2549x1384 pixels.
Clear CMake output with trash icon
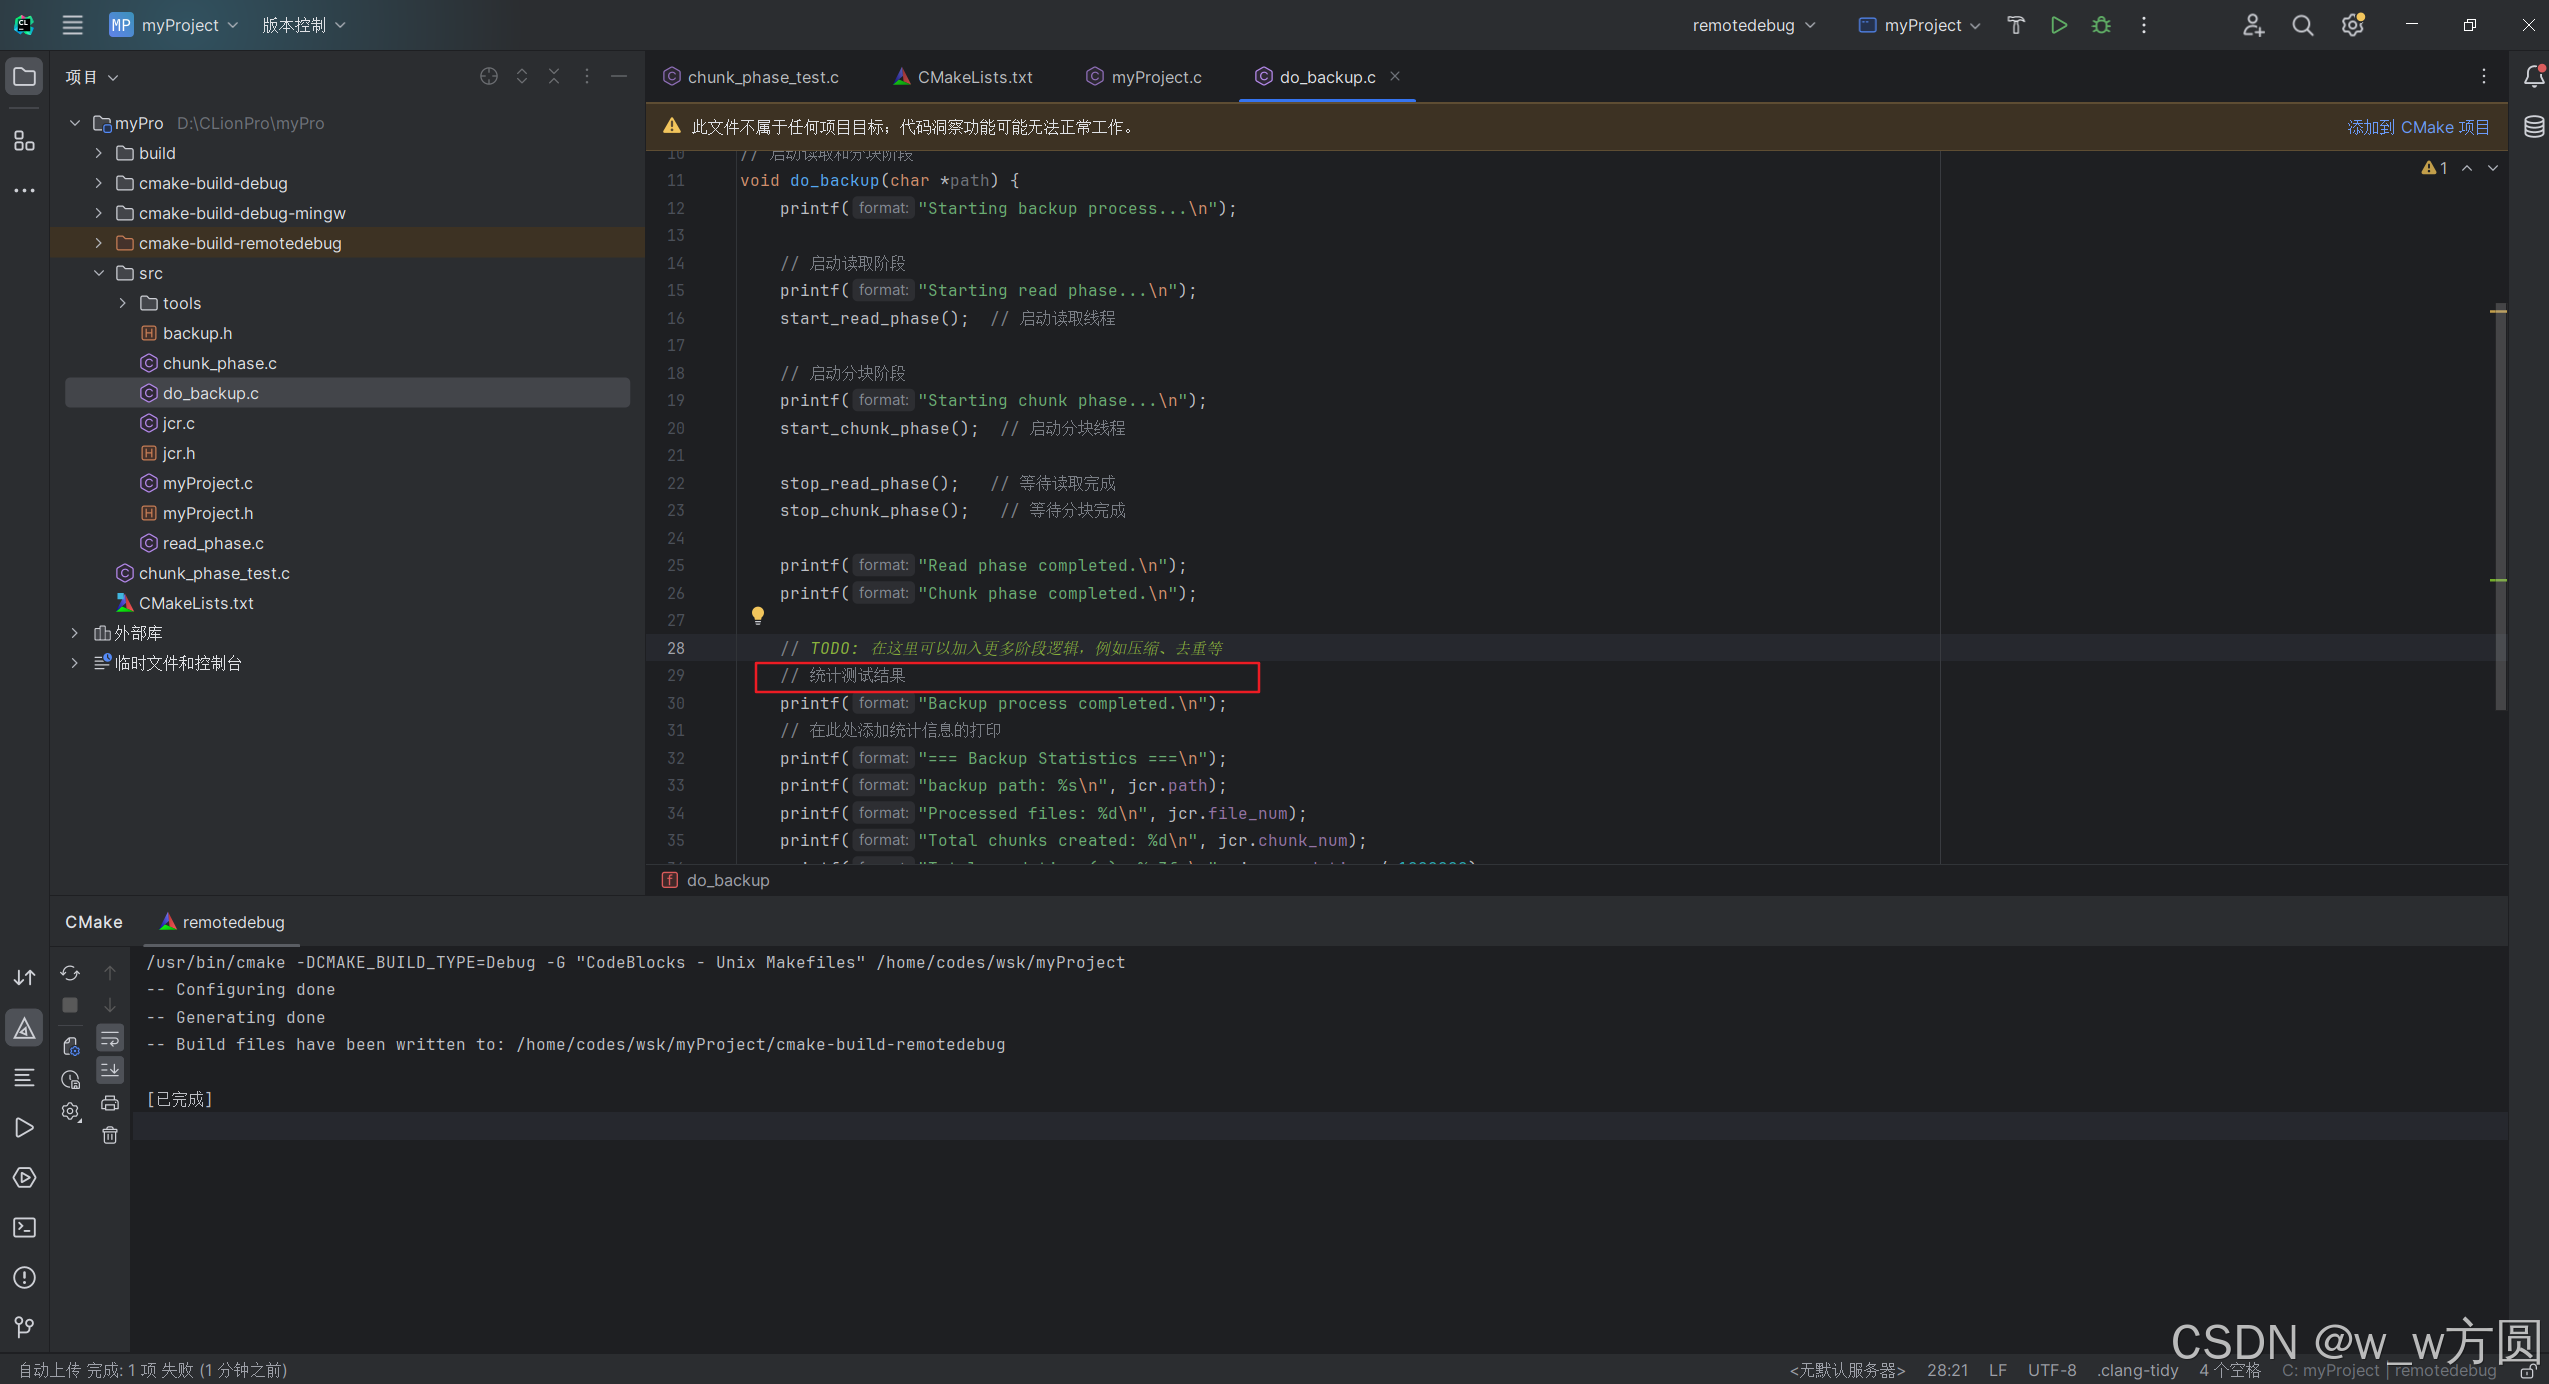click(110, 1135)
